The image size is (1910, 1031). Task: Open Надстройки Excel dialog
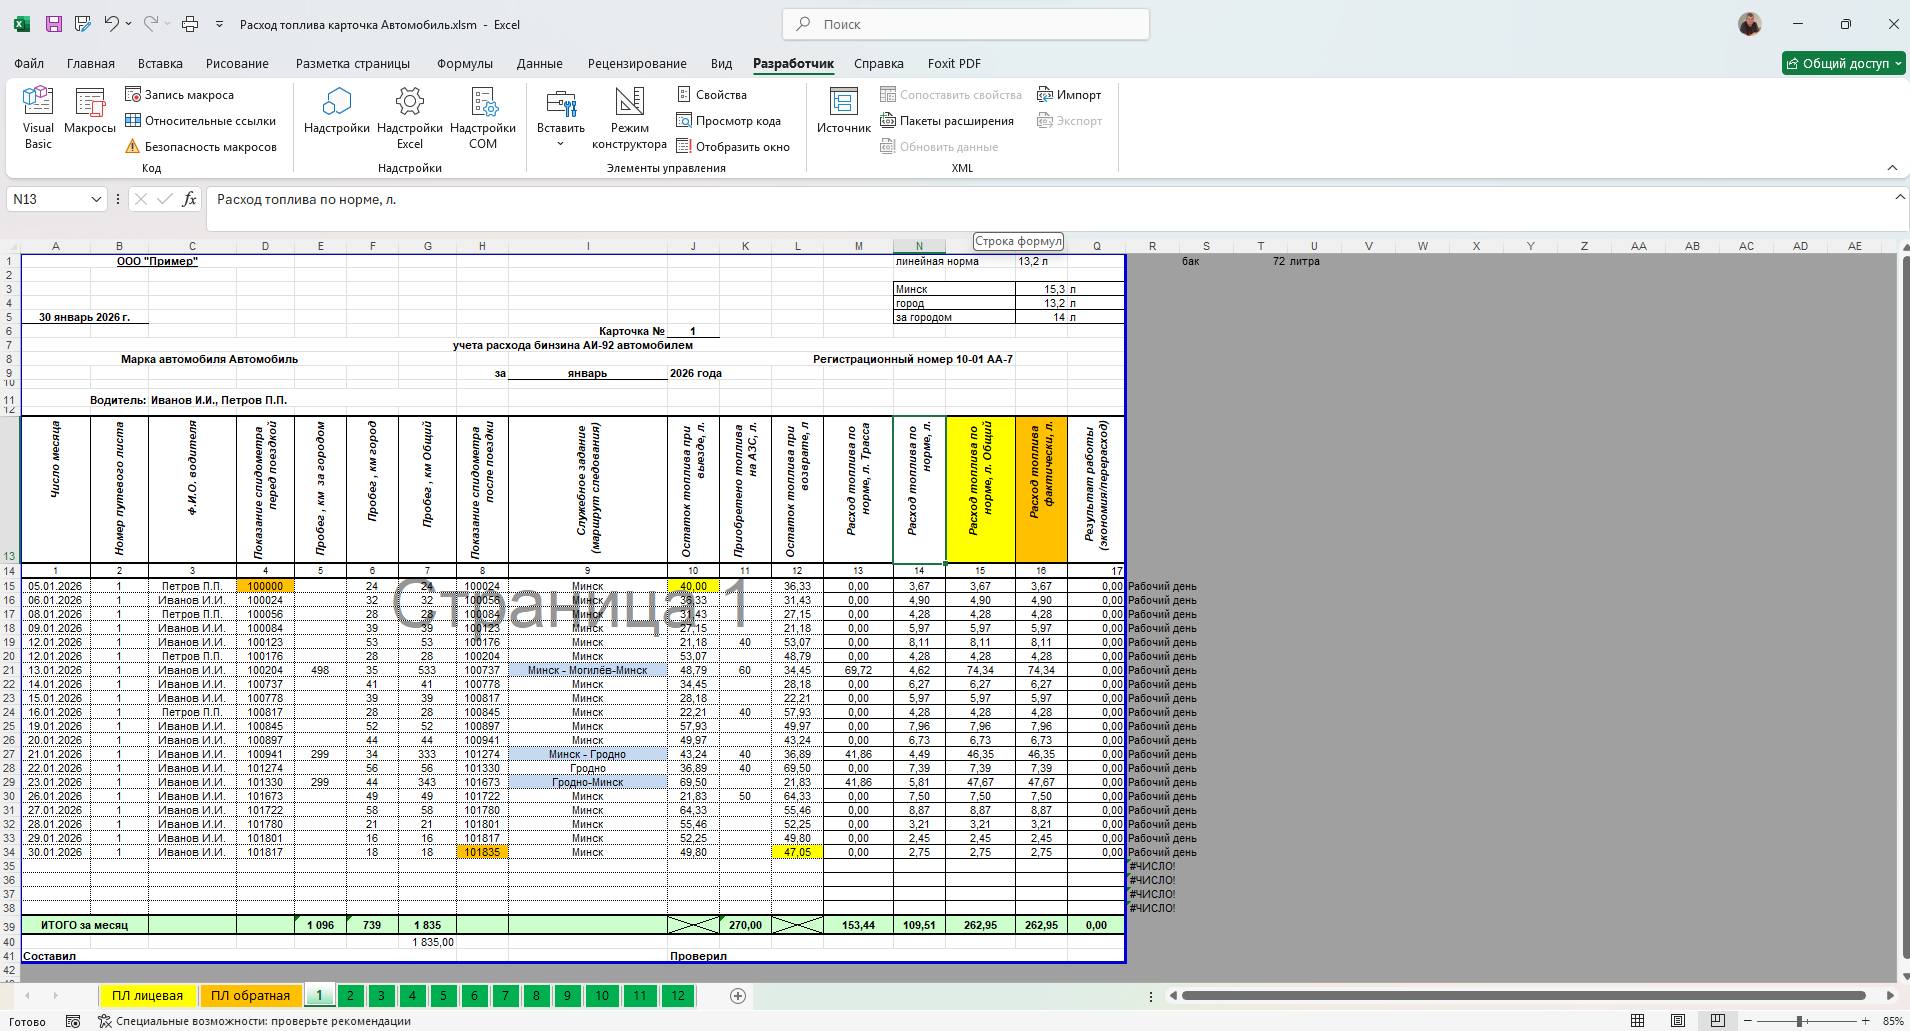pyautogui.click(x=410, y=118)
